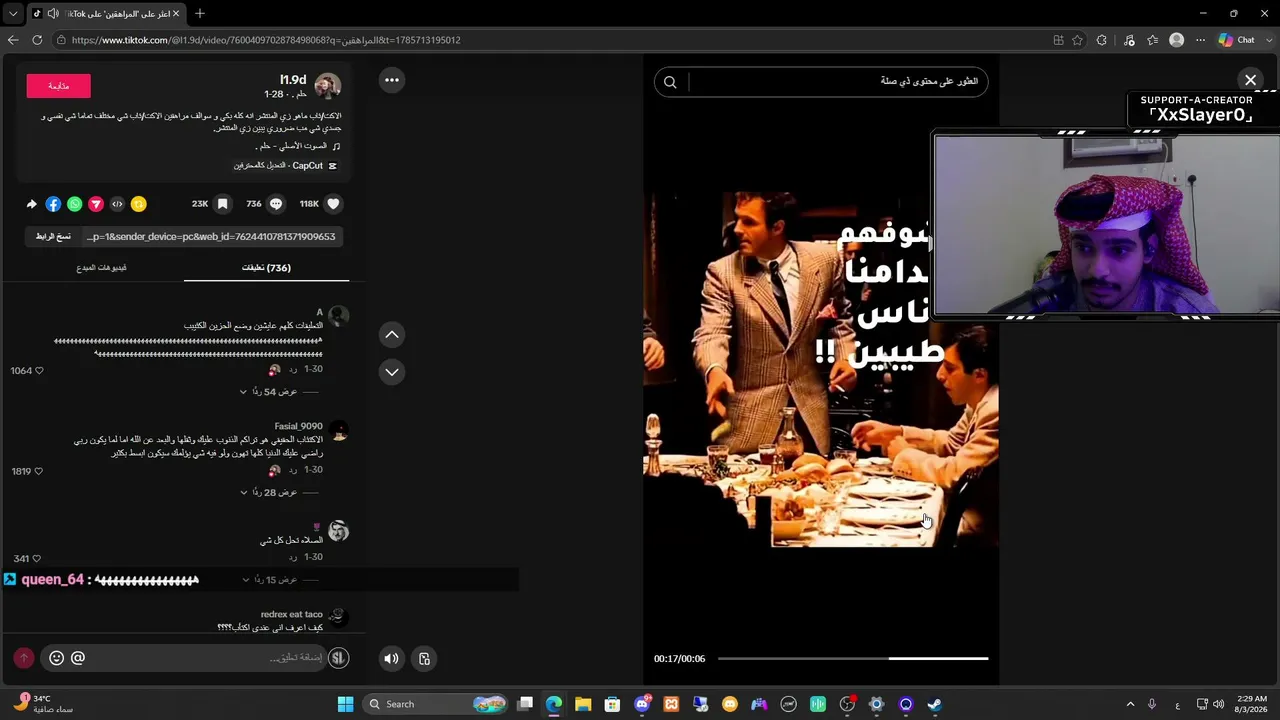Image resolution: width=1280 pixels, height=720 pixels.
Task: Like the comment with 341 likes
Action: point(36,559)
